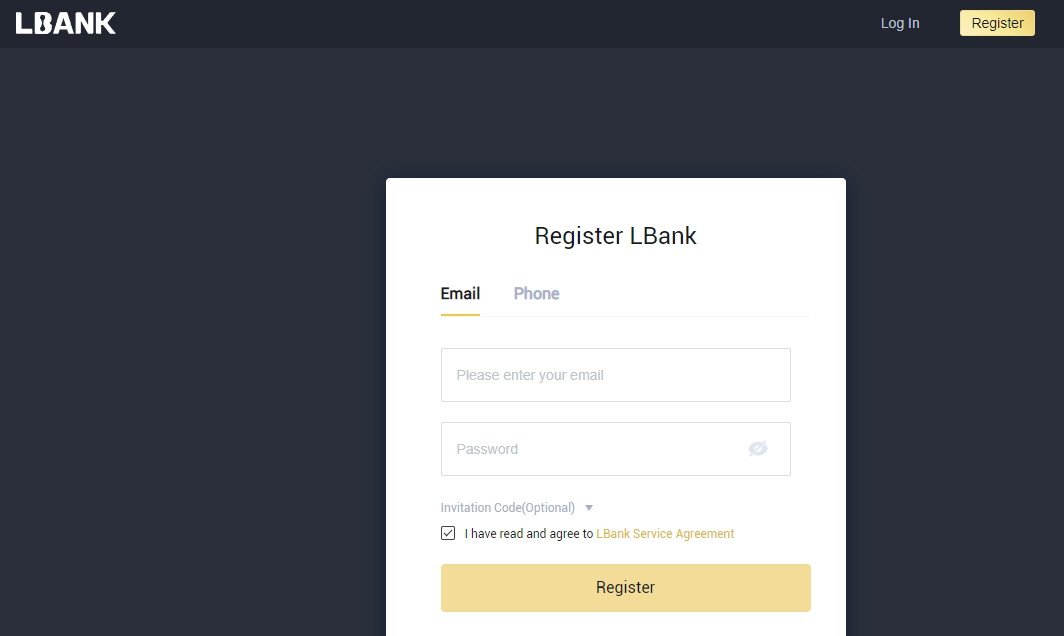Focus the 'Please enter your email' field

click(x=615, y=375)
